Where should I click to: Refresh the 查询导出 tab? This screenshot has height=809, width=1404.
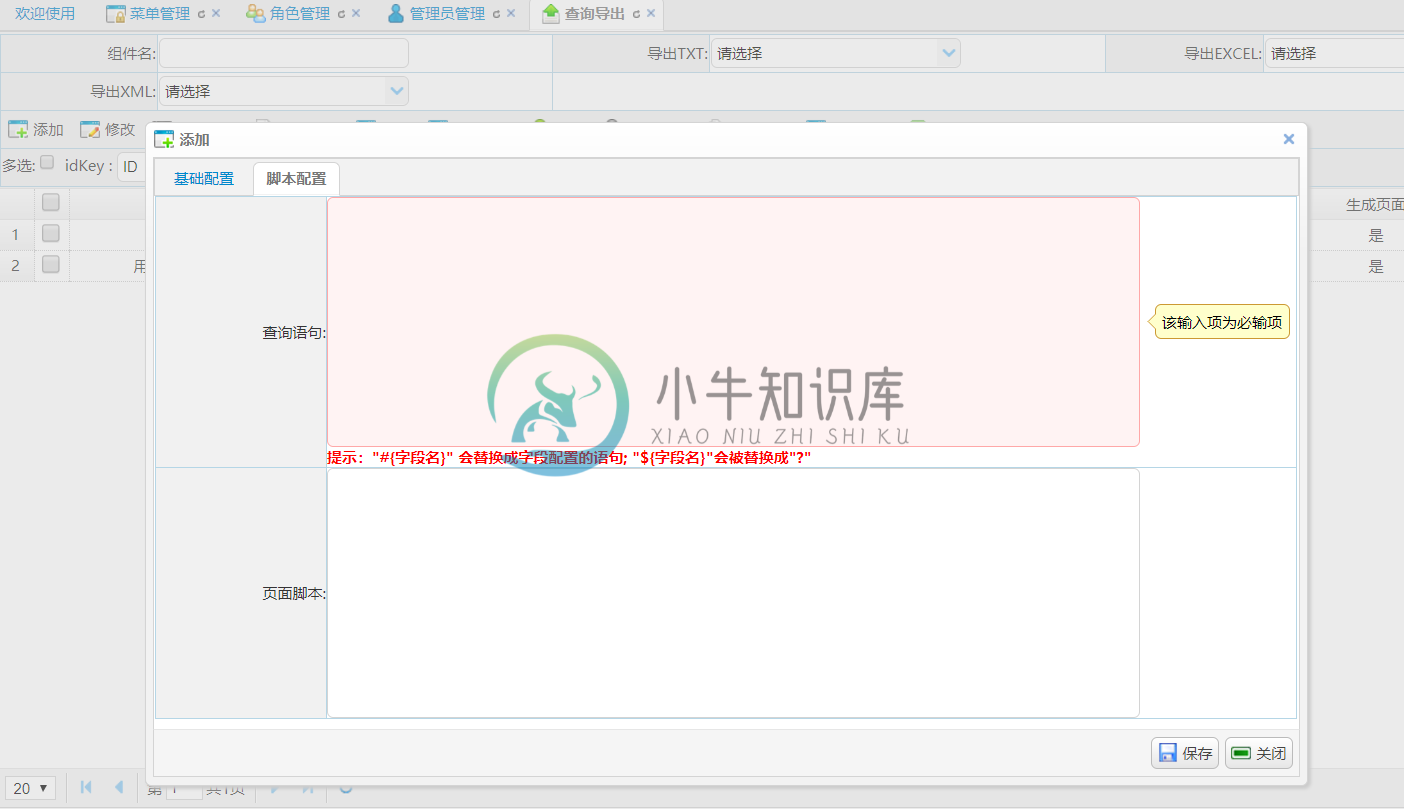[636, 14]
